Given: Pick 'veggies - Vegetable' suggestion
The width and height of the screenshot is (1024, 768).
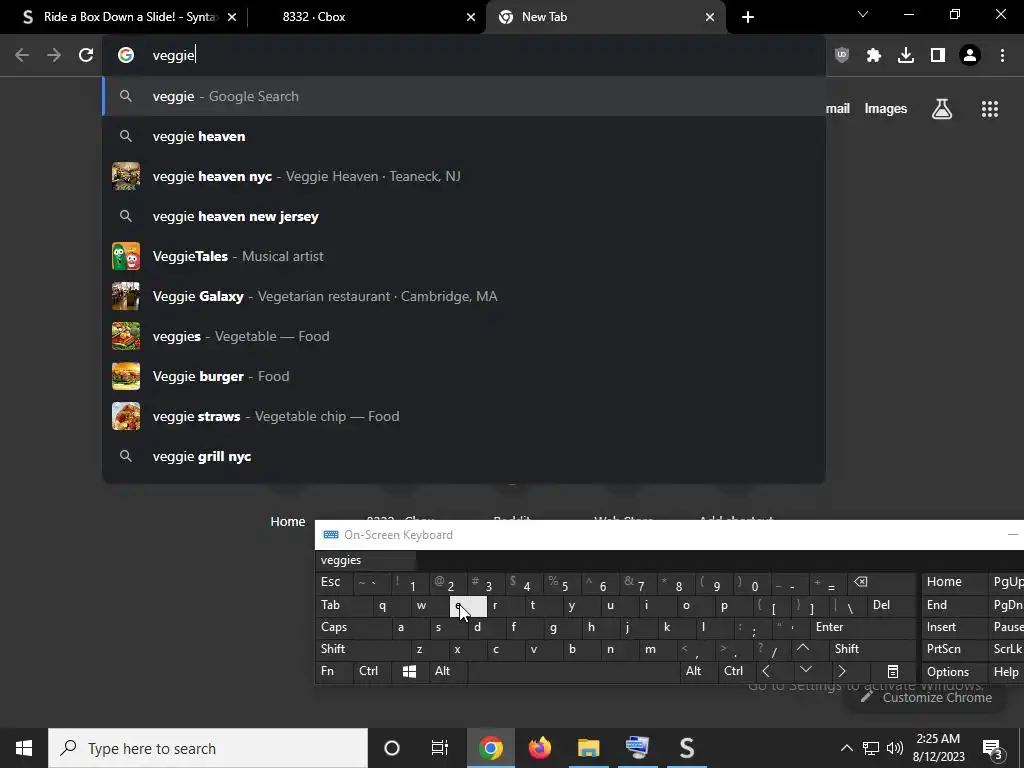Looking at the screenshot, I should [464, 336].
